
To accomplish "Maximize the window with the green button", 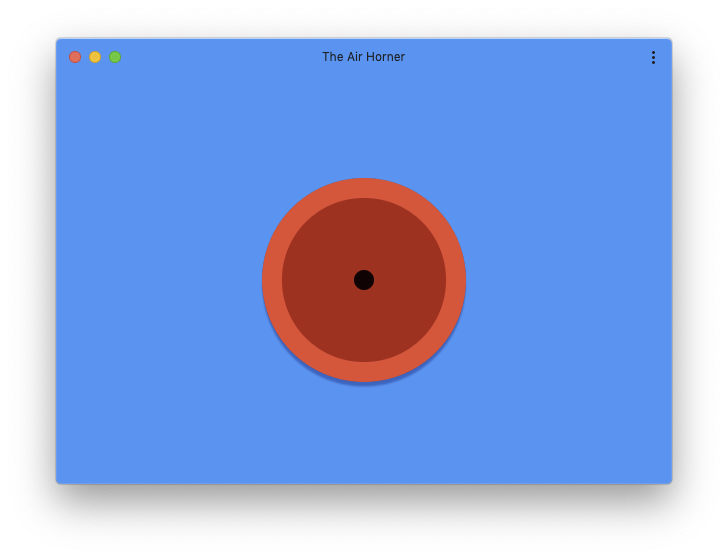I will [115, 57].
